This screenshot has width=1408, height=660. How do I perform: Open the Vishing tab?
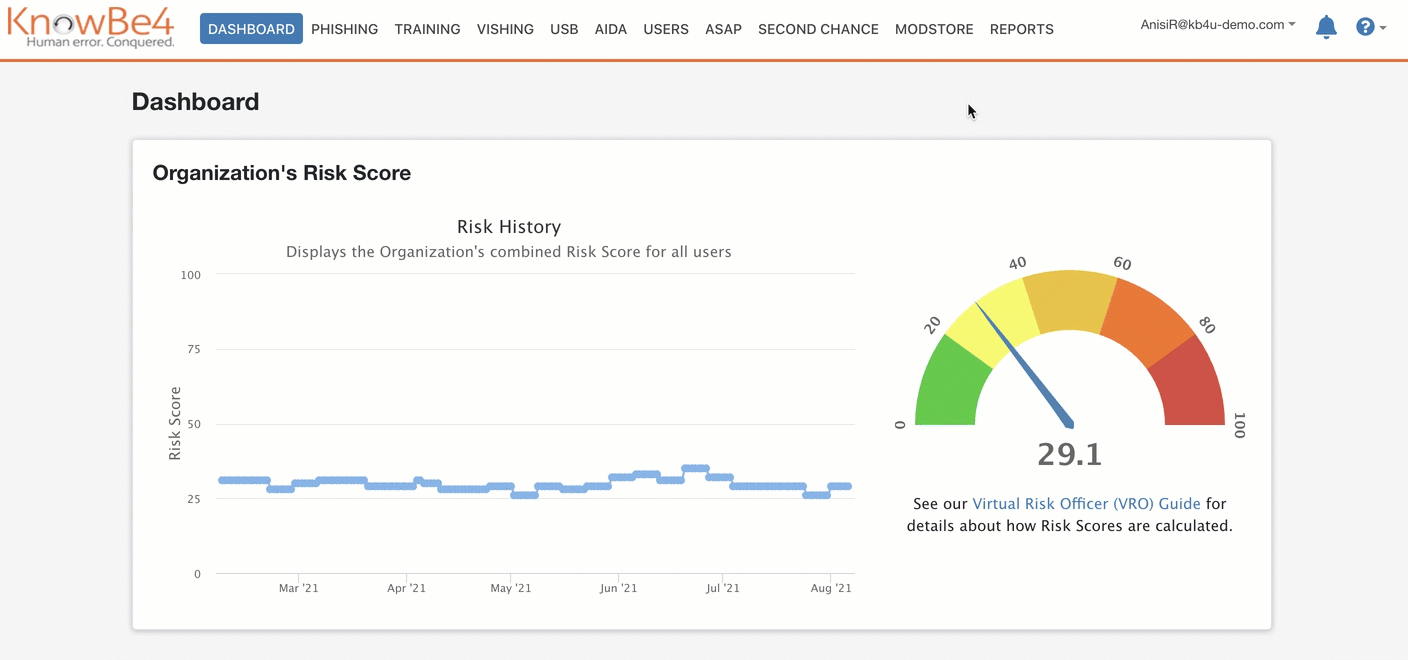(505, 29)
